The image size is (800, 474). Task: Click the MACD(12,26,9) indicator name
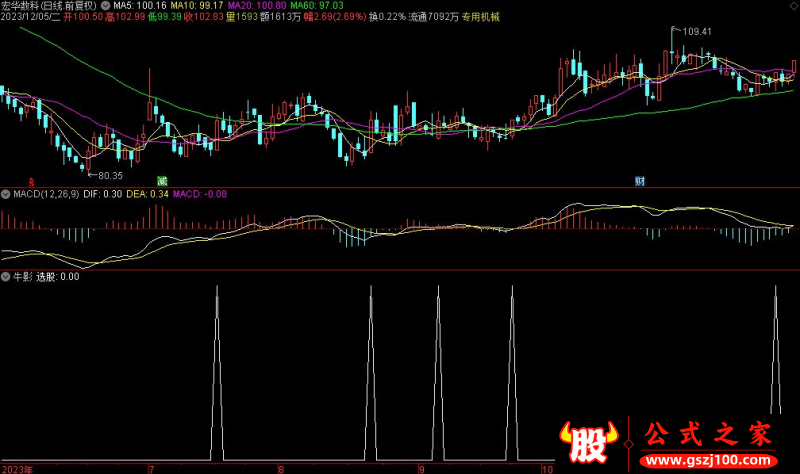[46, 194]
